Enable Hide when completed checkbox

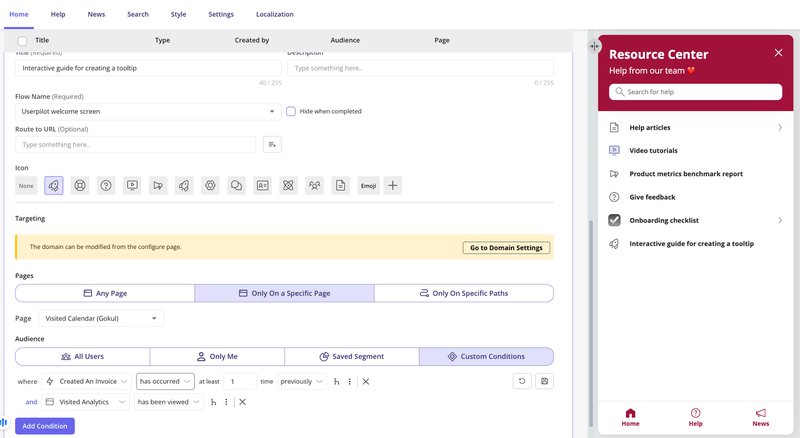tap(291, 111)
